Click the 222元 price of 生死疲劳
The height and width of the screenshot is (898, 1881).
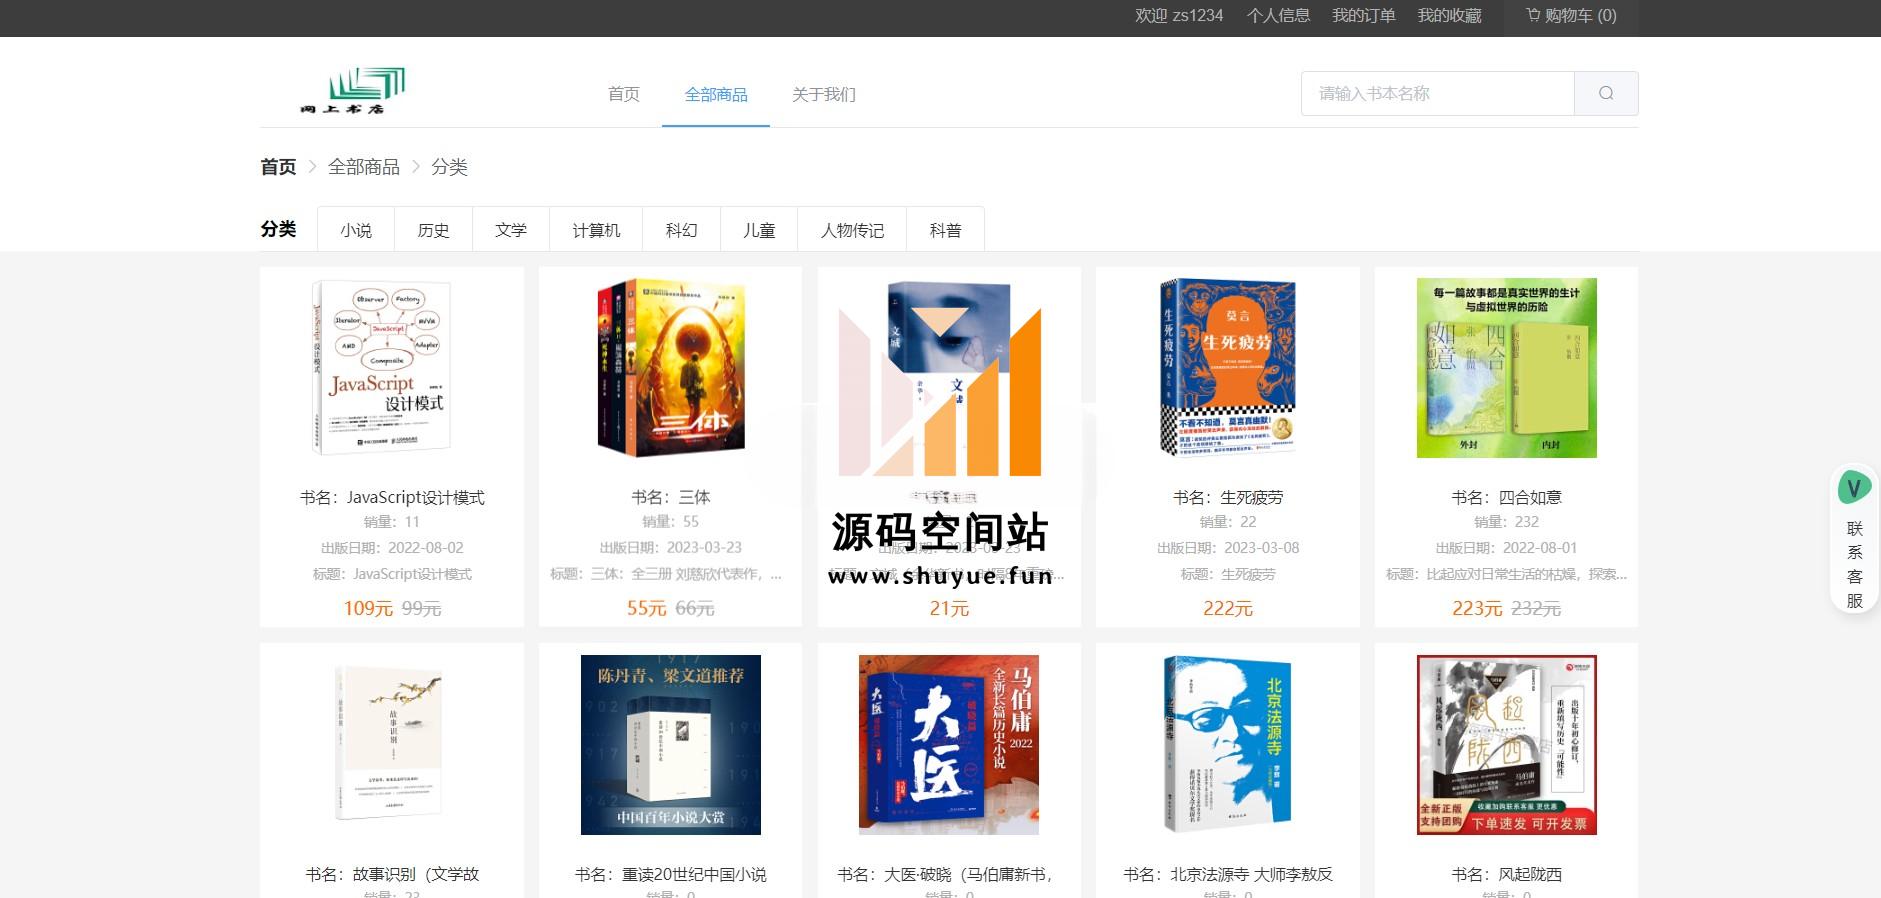coord(1228,608)
